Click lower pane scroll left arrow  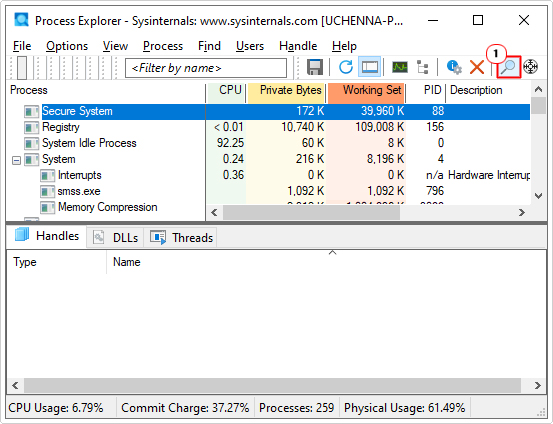coord(15,386)
